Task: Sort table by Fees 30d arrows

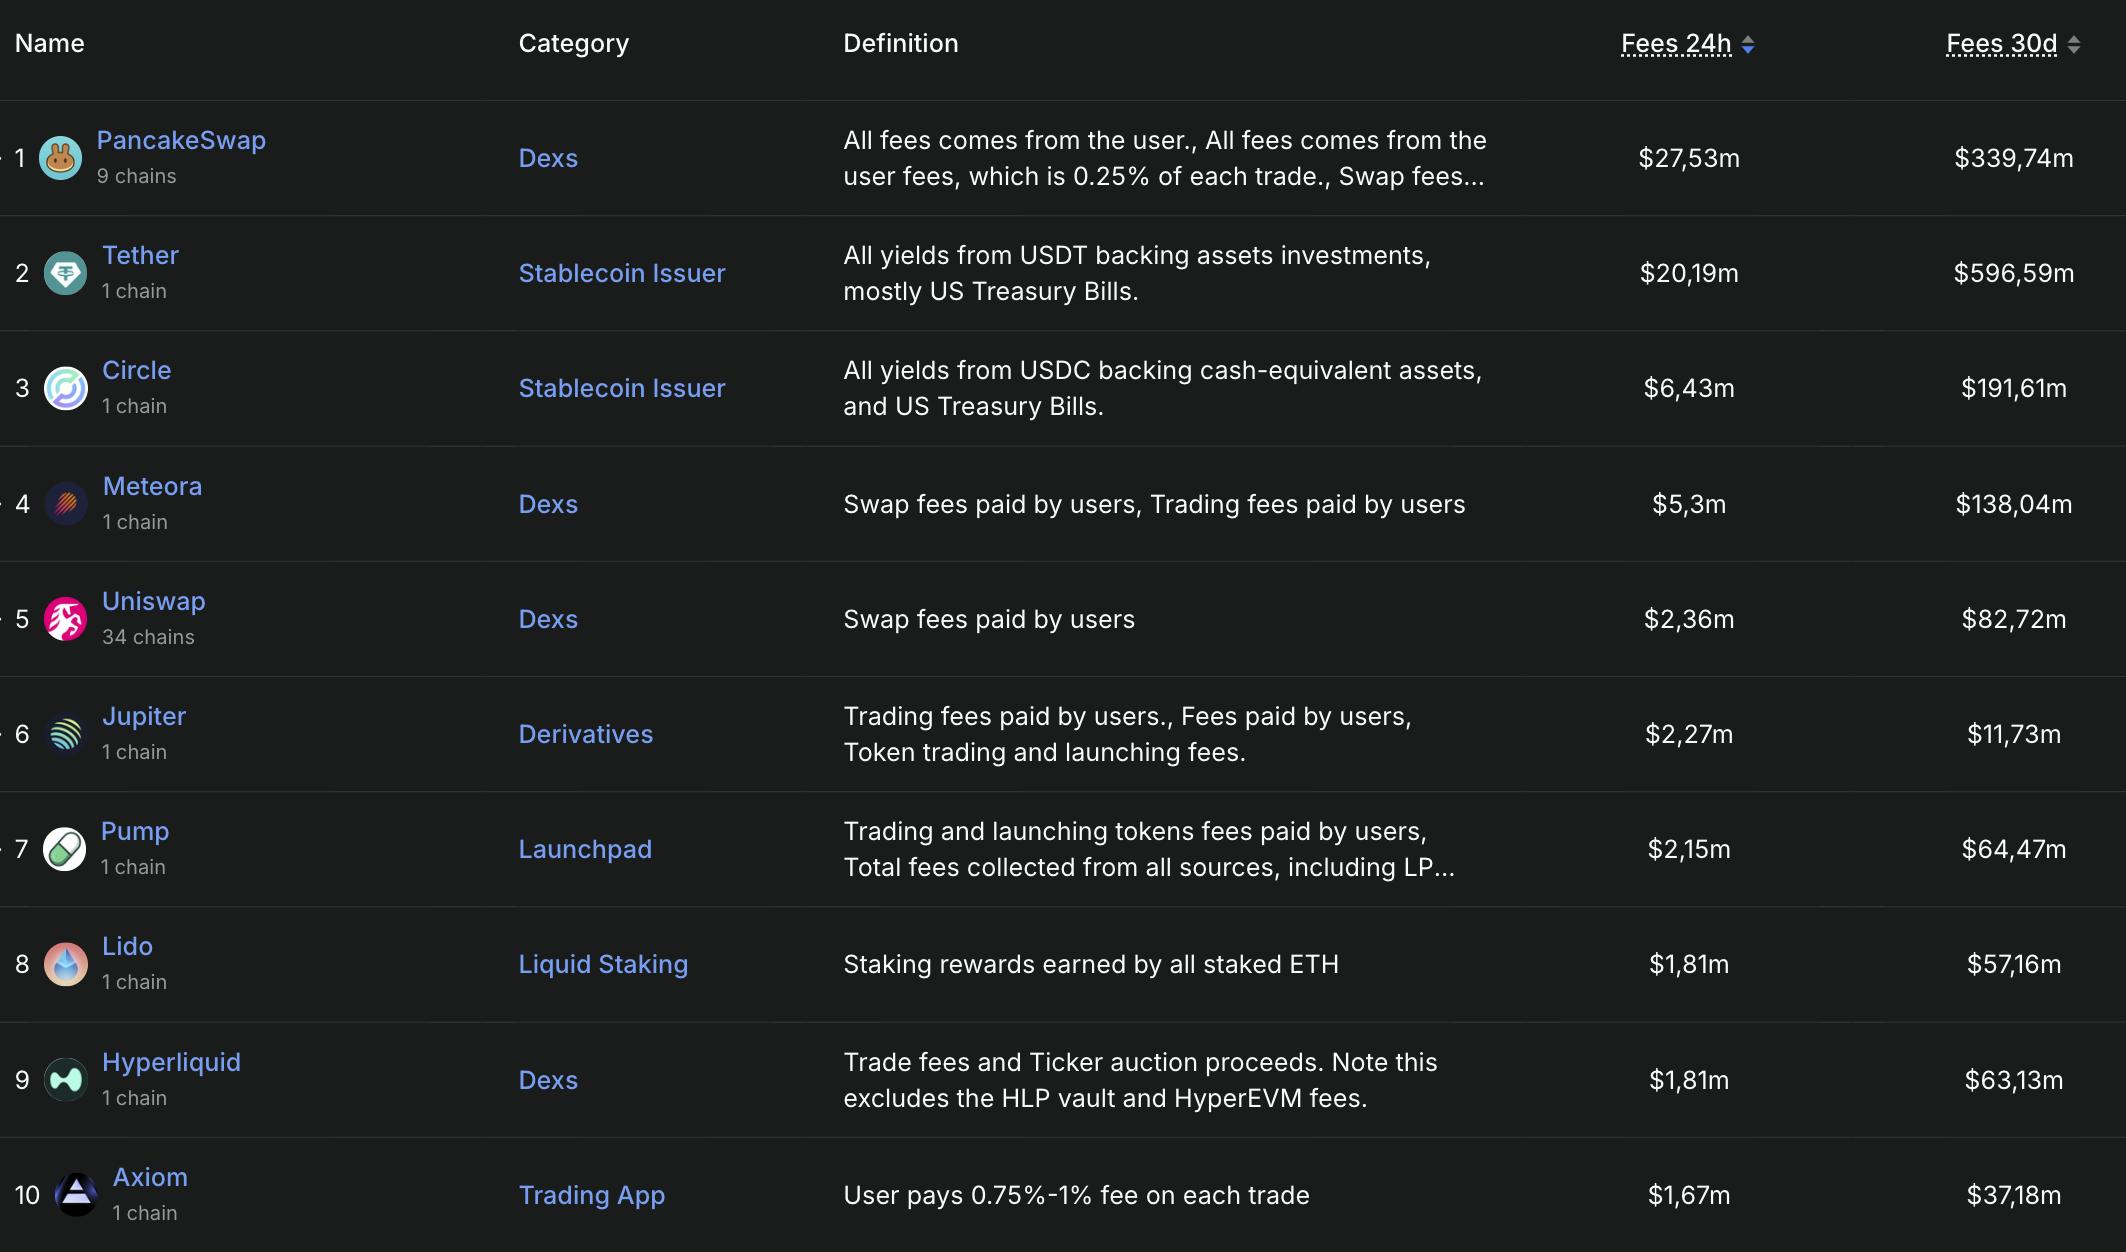Action: coord(2074,44)
